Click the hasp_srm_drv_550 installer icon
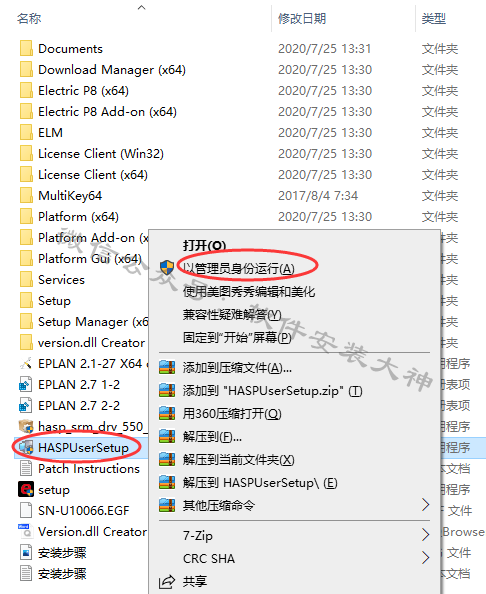This screenshot has width=486, height=594. [26, 427]
